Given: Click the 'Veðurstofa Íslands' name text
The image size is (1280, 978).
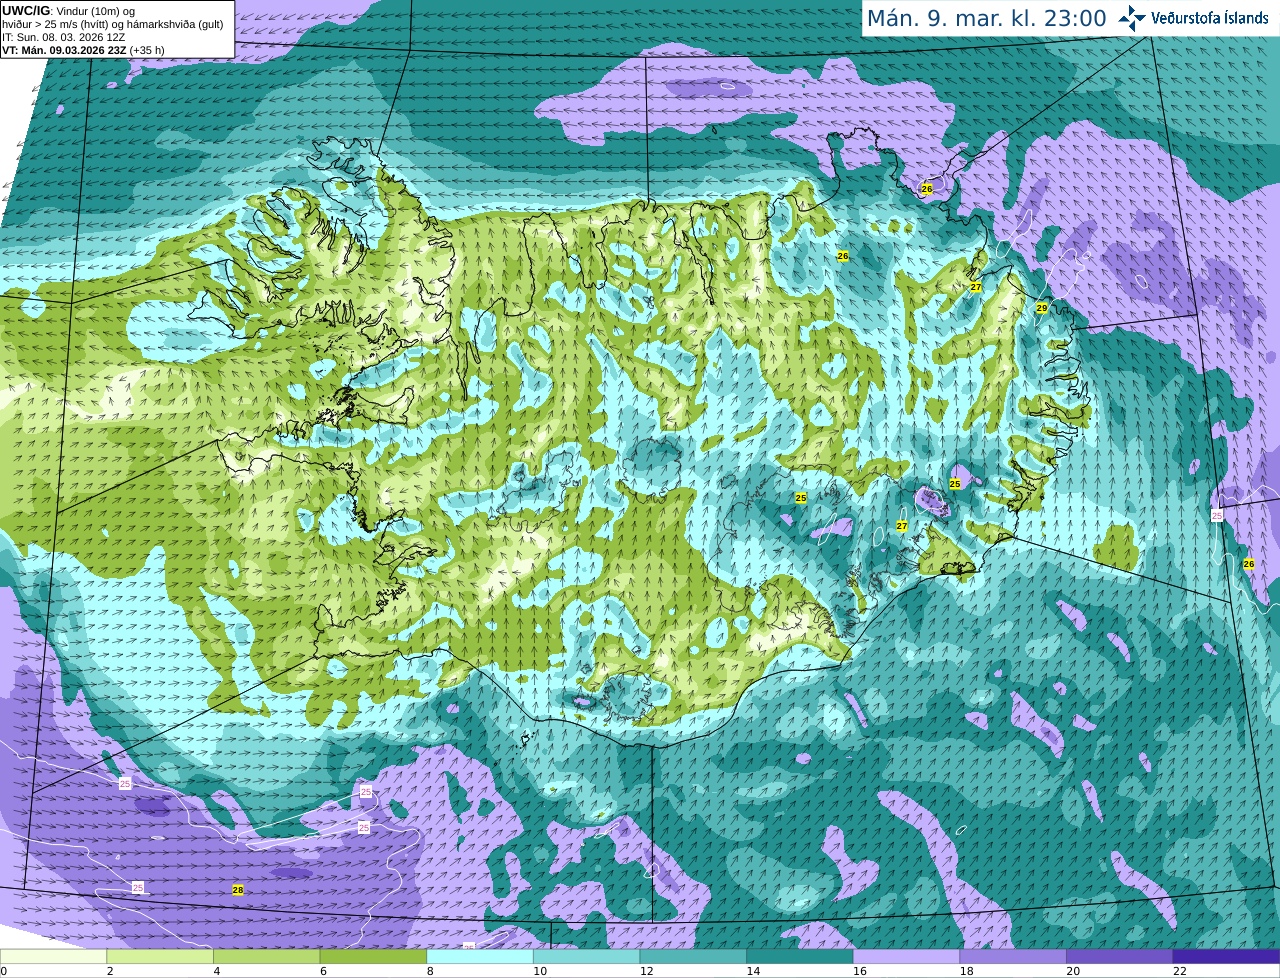Looking at the screenshot, I should [1209, 18].
